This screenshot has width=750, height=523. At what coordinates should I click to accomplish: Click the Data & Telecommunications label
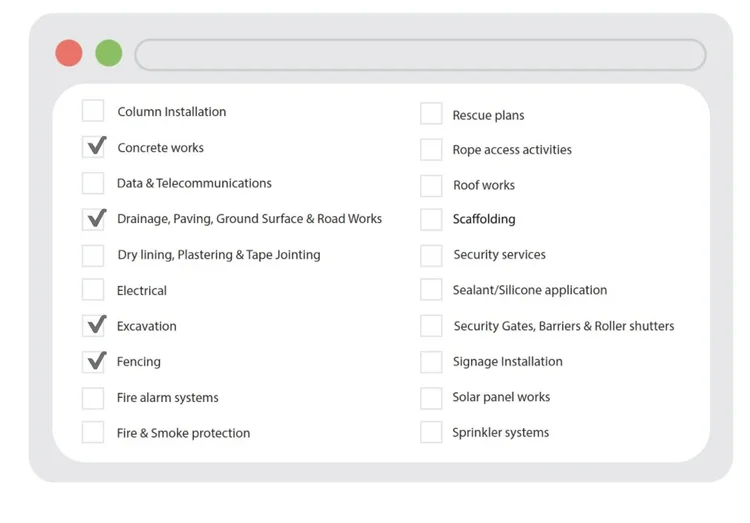tap(194, 183)
